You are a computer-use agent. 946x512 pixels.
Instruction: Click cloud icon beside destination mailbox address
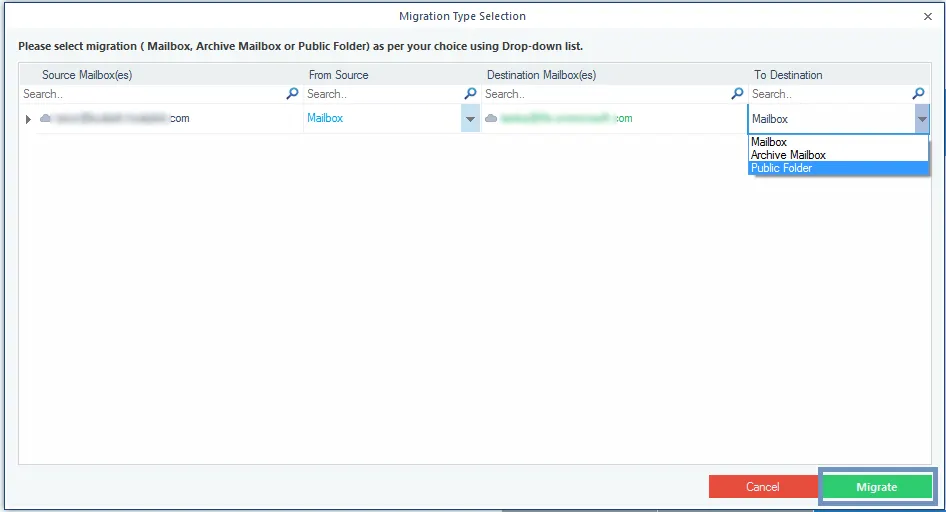click(x=491, y=118)
